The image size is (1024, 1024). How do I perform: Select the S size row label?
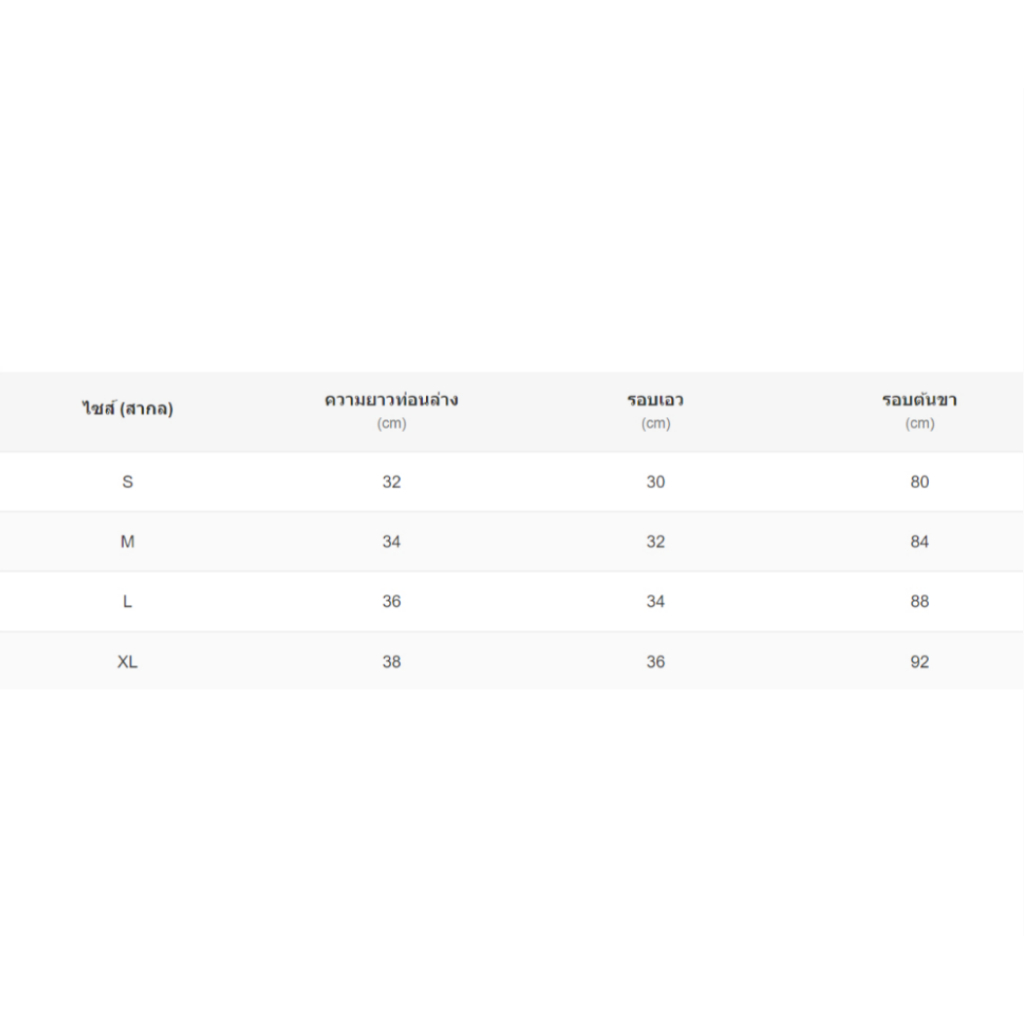click(127, 482)
